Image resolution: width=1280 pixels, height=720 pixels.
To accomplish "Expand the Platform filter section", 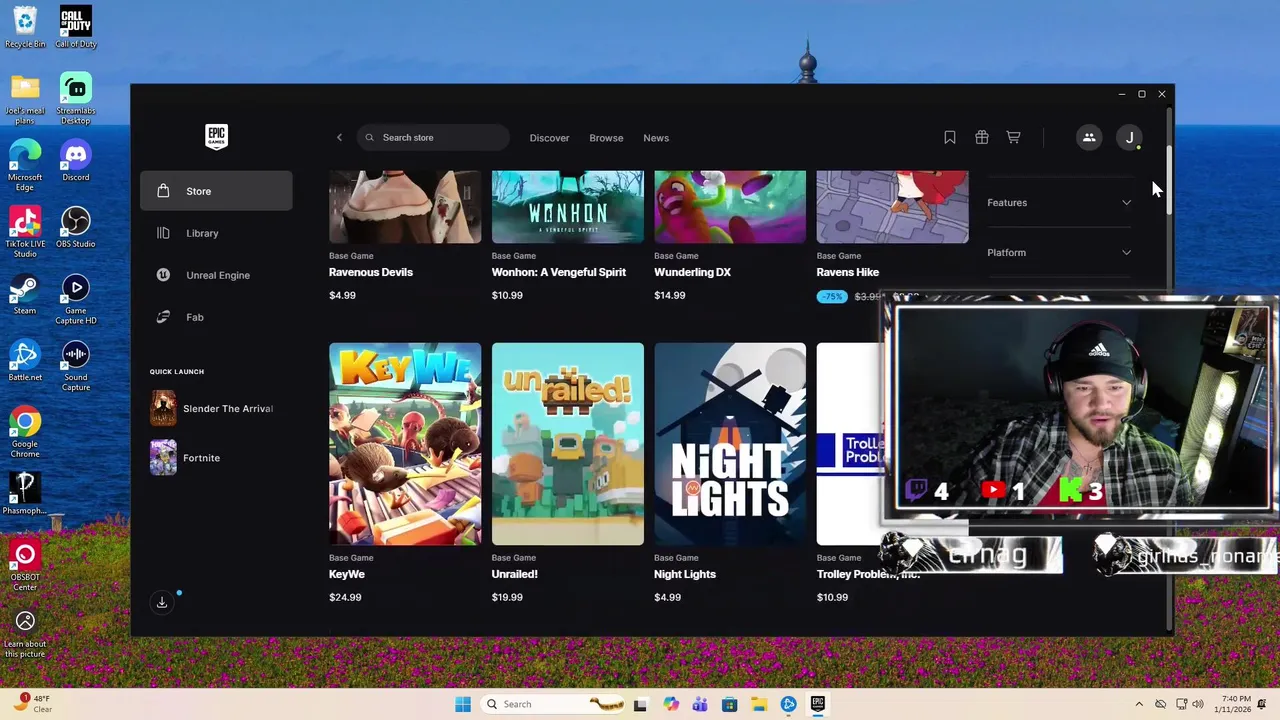I will point(1059,252).
